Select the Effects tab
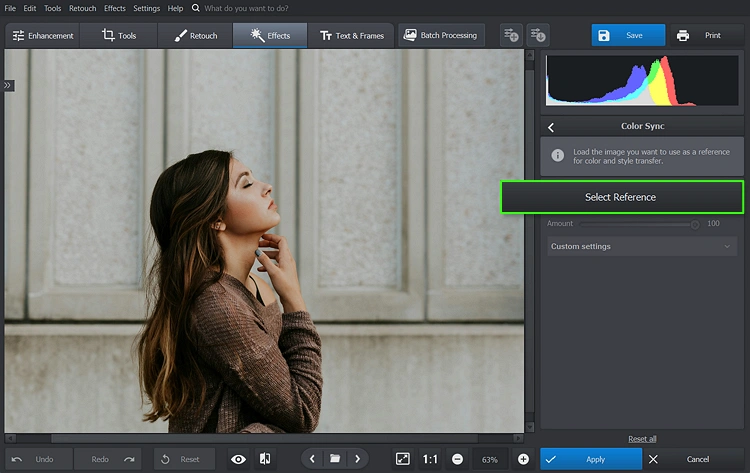The image size is (750, 473). [x=270, y=35]
